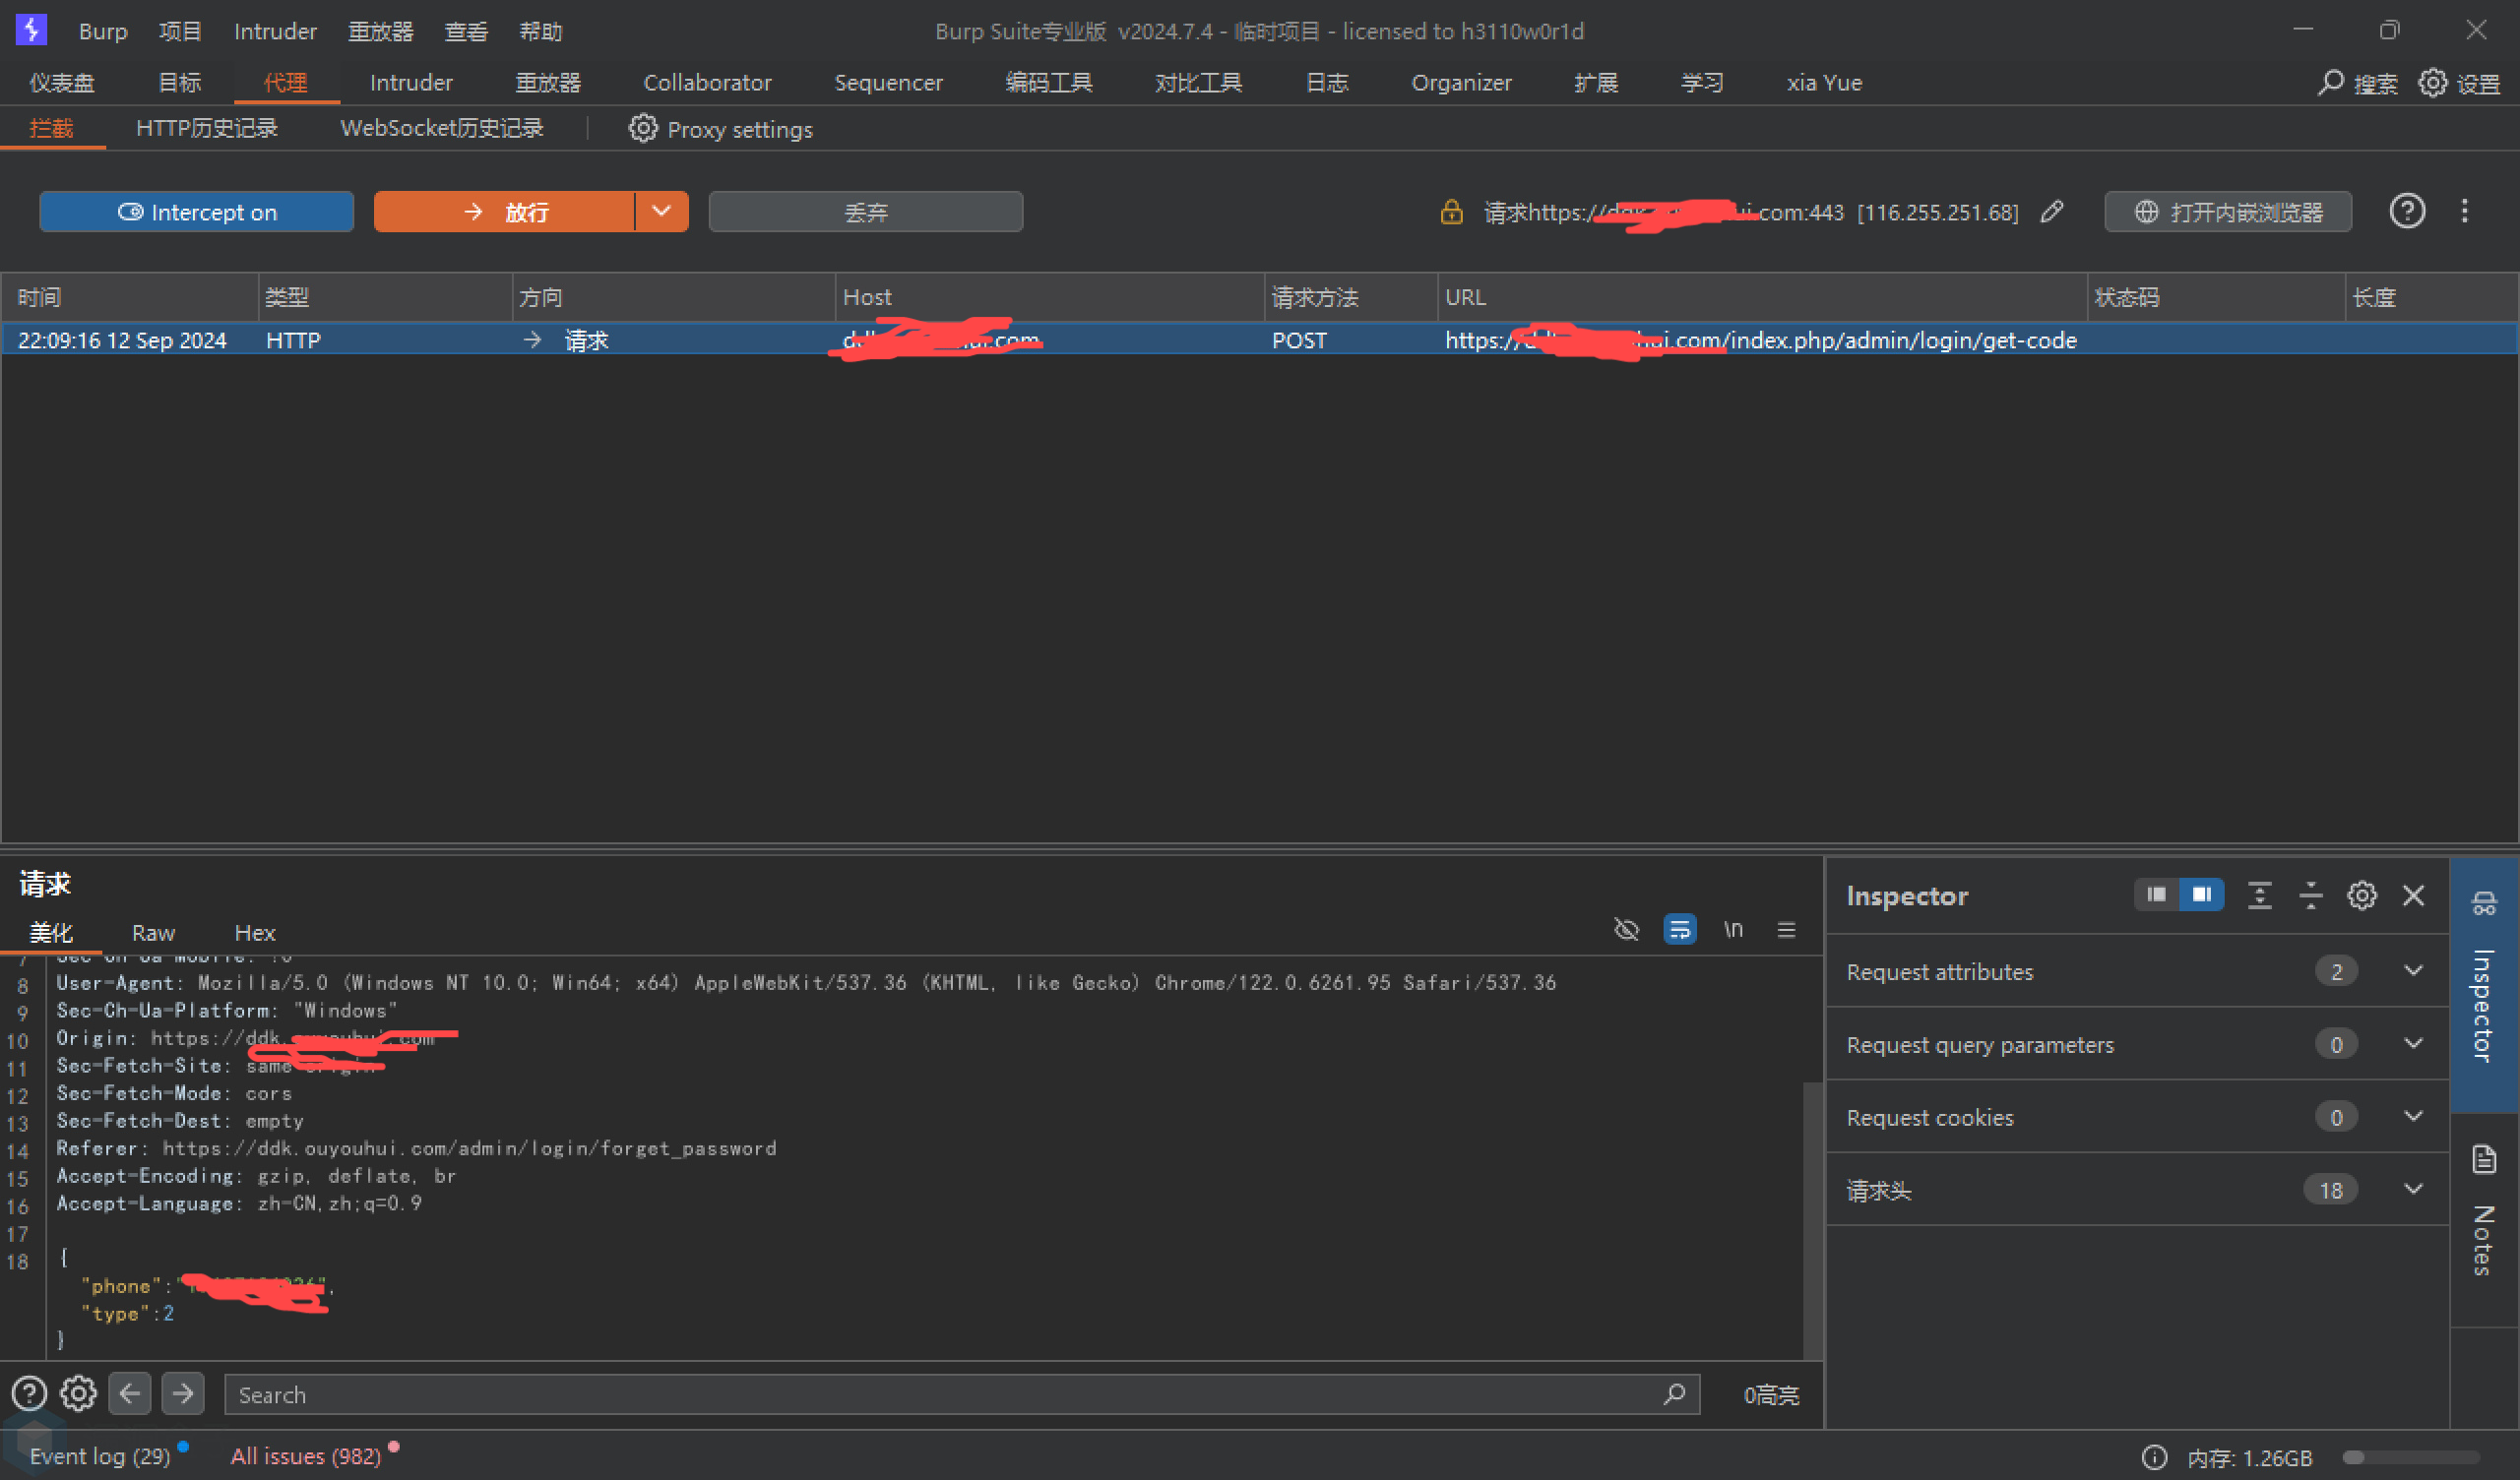Image resolution: width=2520 pixels, height=1480 pixels.
Task: Open the xia Yue extension tab
Action: pos(1824,82)
